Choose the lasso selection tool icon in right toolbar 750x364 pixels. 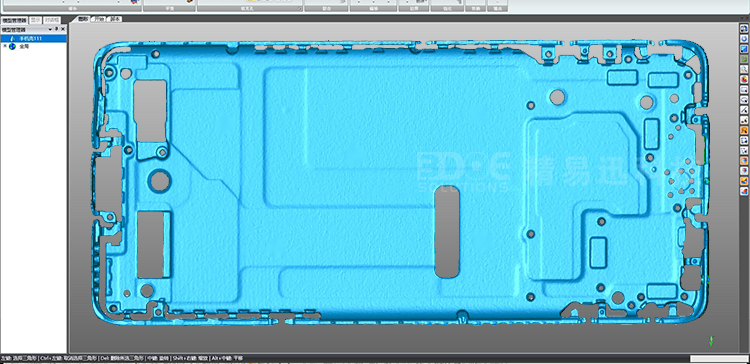pos(744,99)
